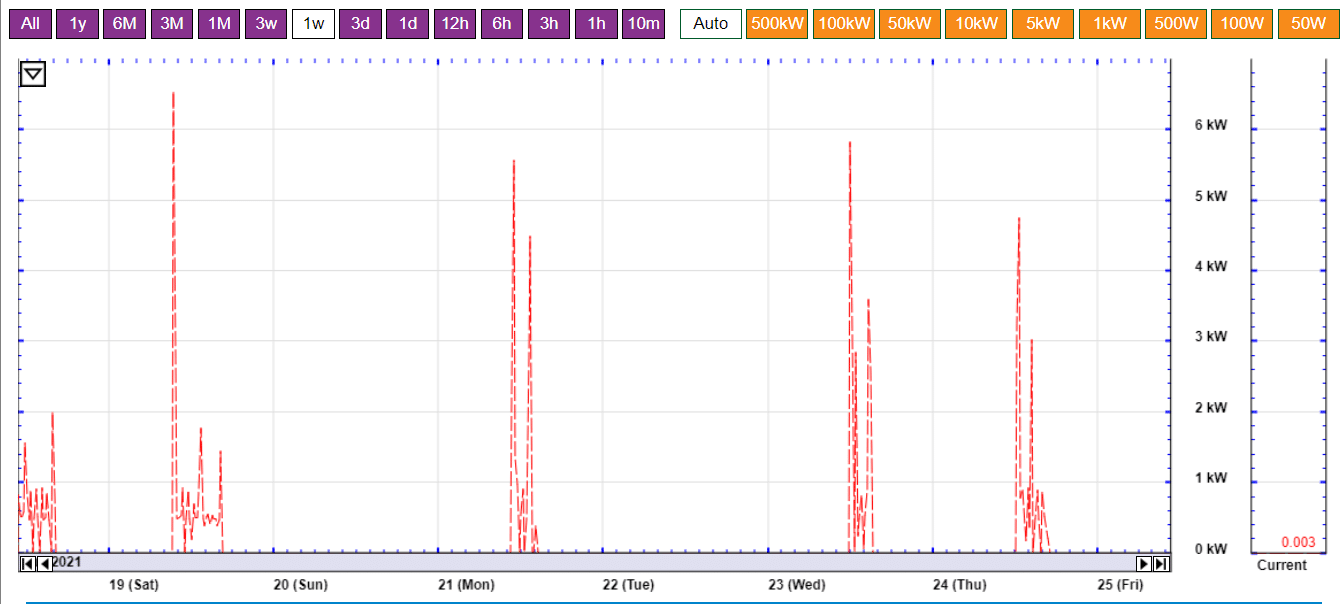
Task: Select the 1w time range
Action: point(313,24)
